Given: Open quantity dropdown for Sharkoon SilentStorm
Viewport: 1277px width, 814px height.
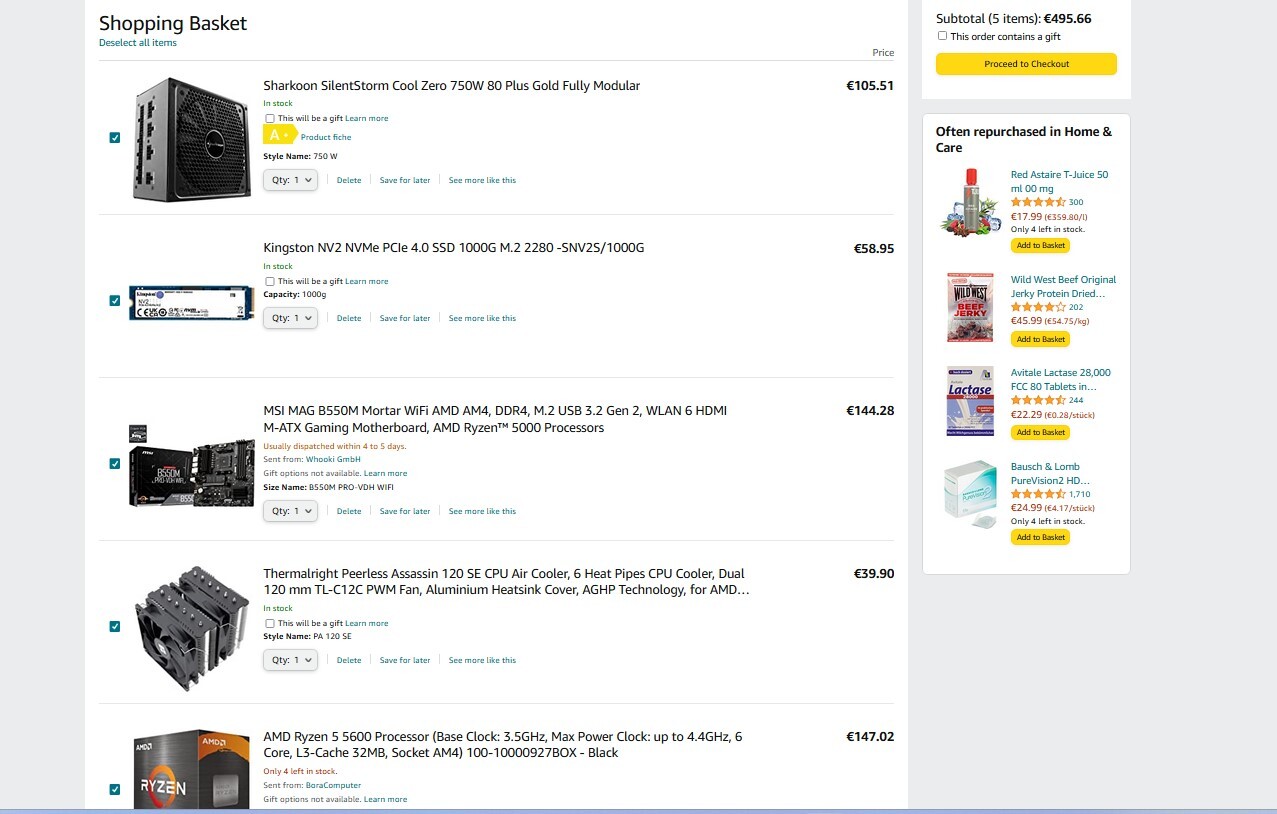Looking at the screenshot, I should [x=290, y=180].
